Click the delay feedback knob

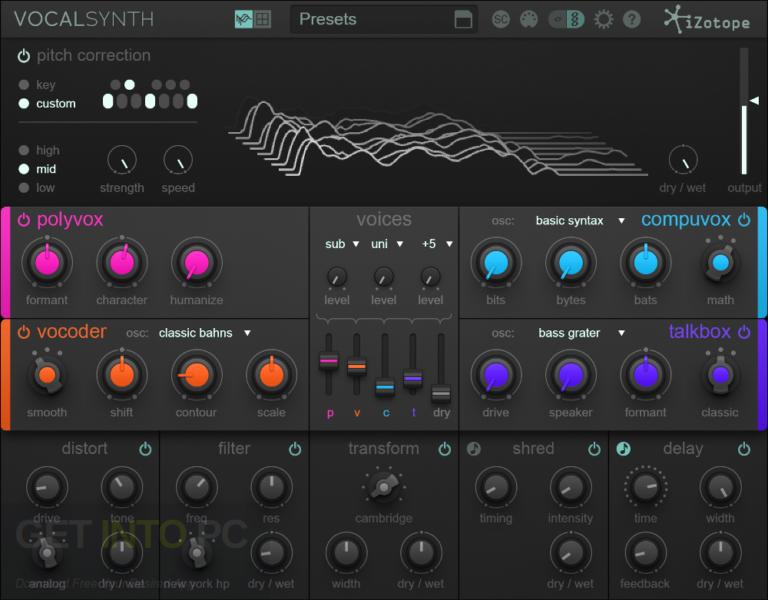point(646,553)
